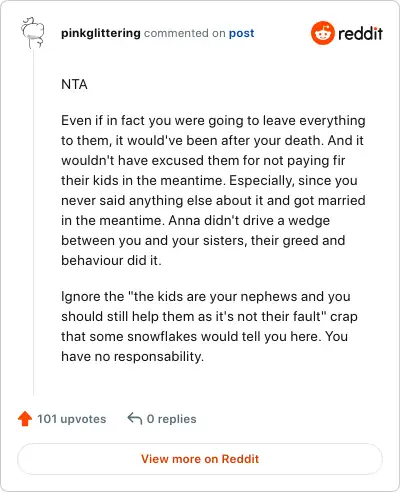400x492 pixels.
Task: Click the word "snowflakes" in the comment
Action: (x=162, y=336)
